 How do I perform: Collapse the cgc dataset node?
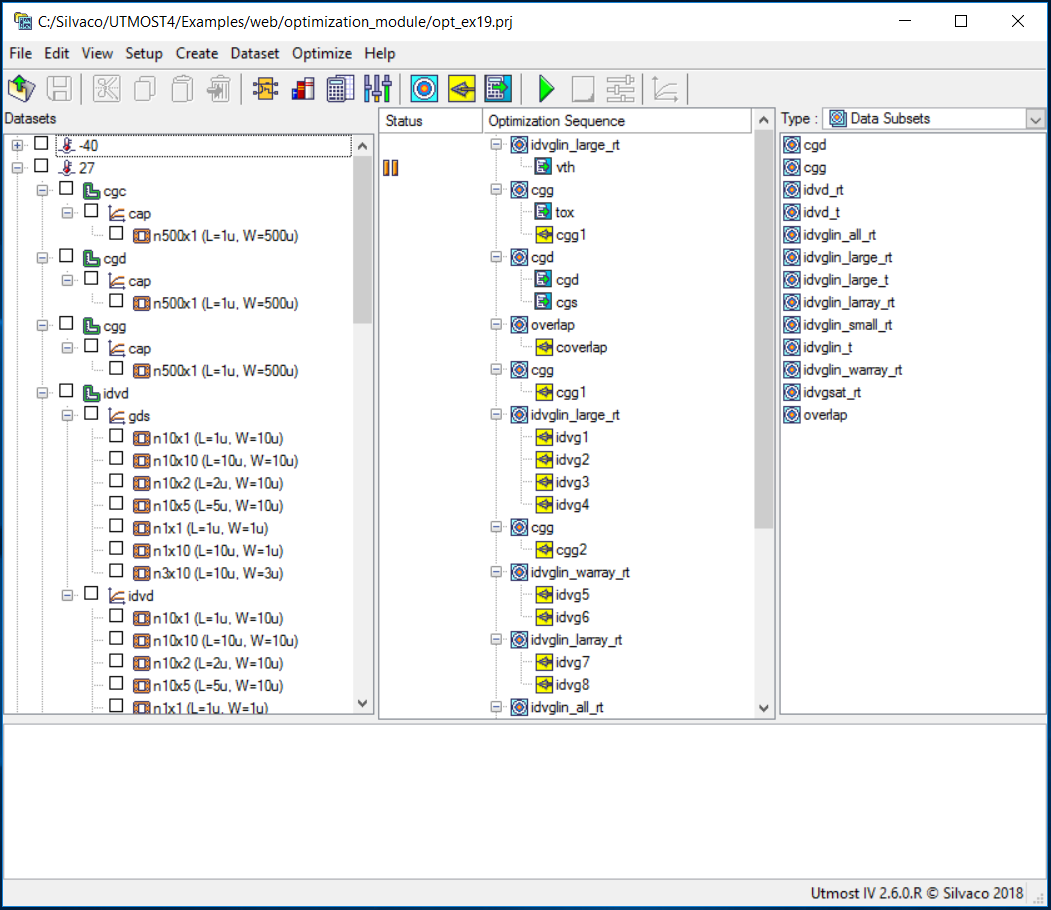coord(42,190)
